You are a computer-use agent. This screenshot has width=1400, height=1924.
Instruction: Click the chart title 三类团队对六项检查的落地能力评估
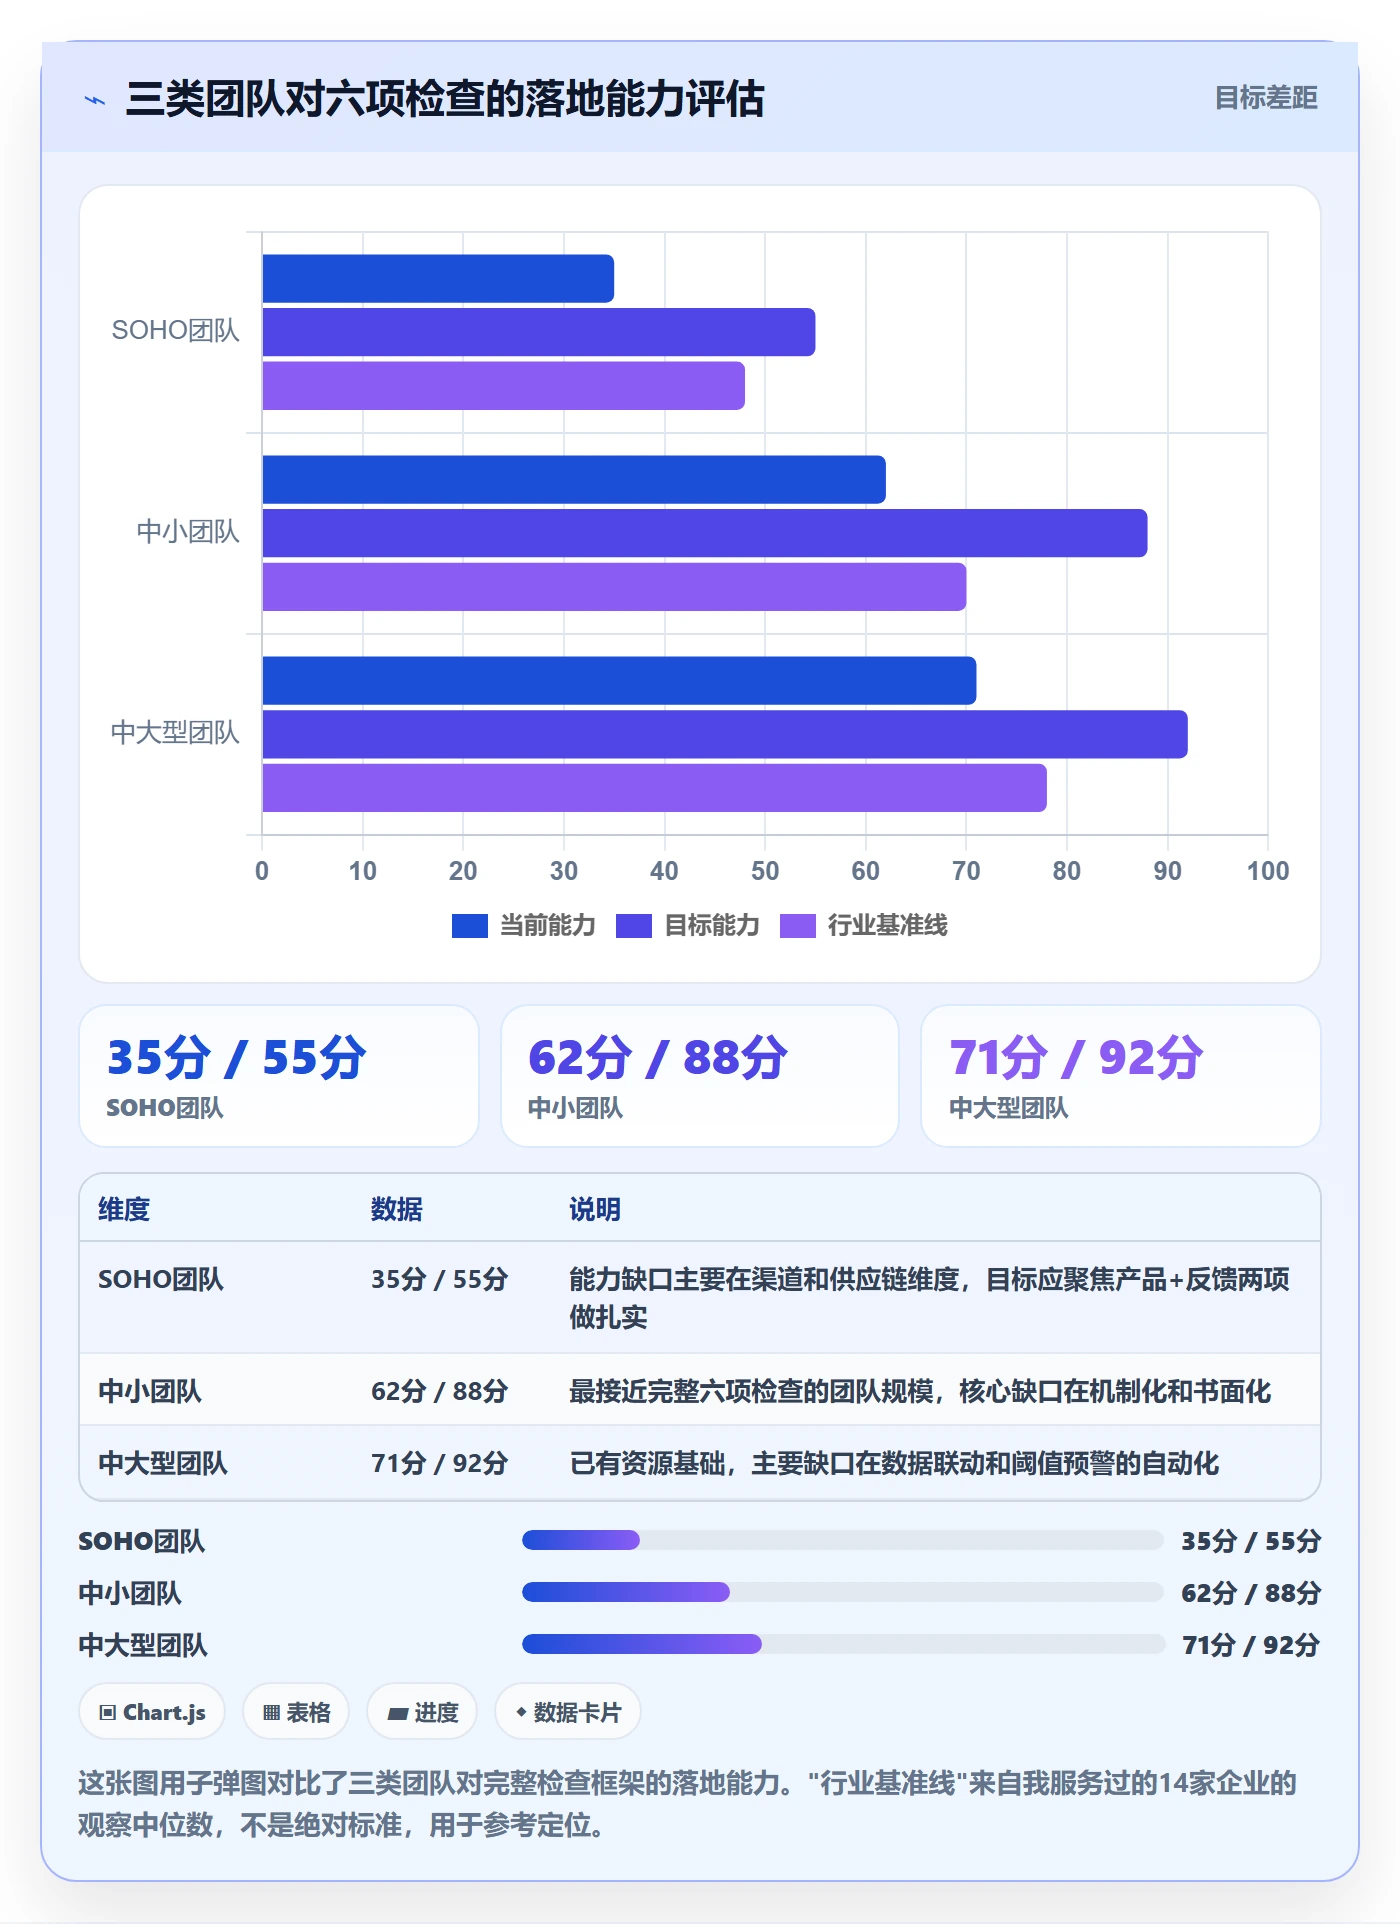(445, 99)
